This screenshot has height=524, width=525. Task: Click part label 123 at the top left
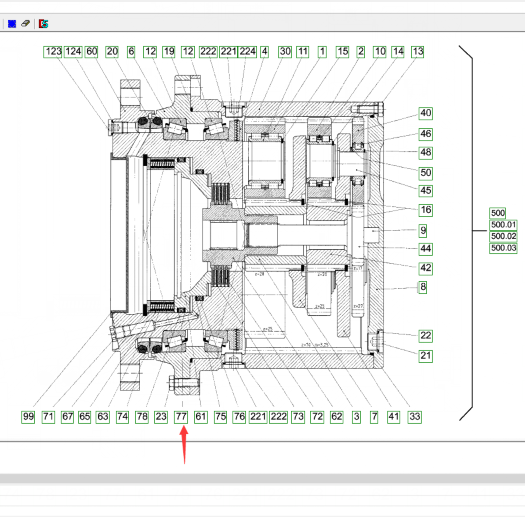53,52
